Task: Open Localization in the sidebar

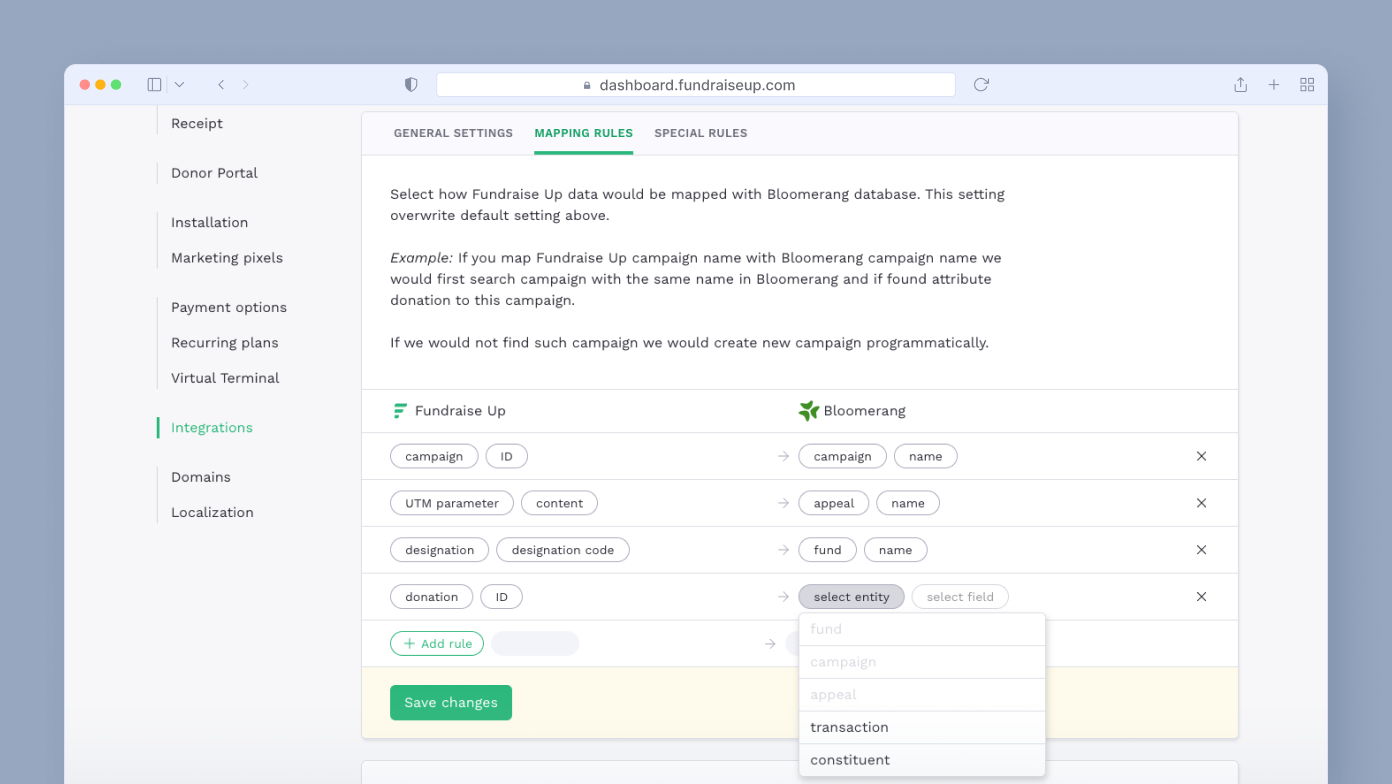Action: (x=212, y=512)
